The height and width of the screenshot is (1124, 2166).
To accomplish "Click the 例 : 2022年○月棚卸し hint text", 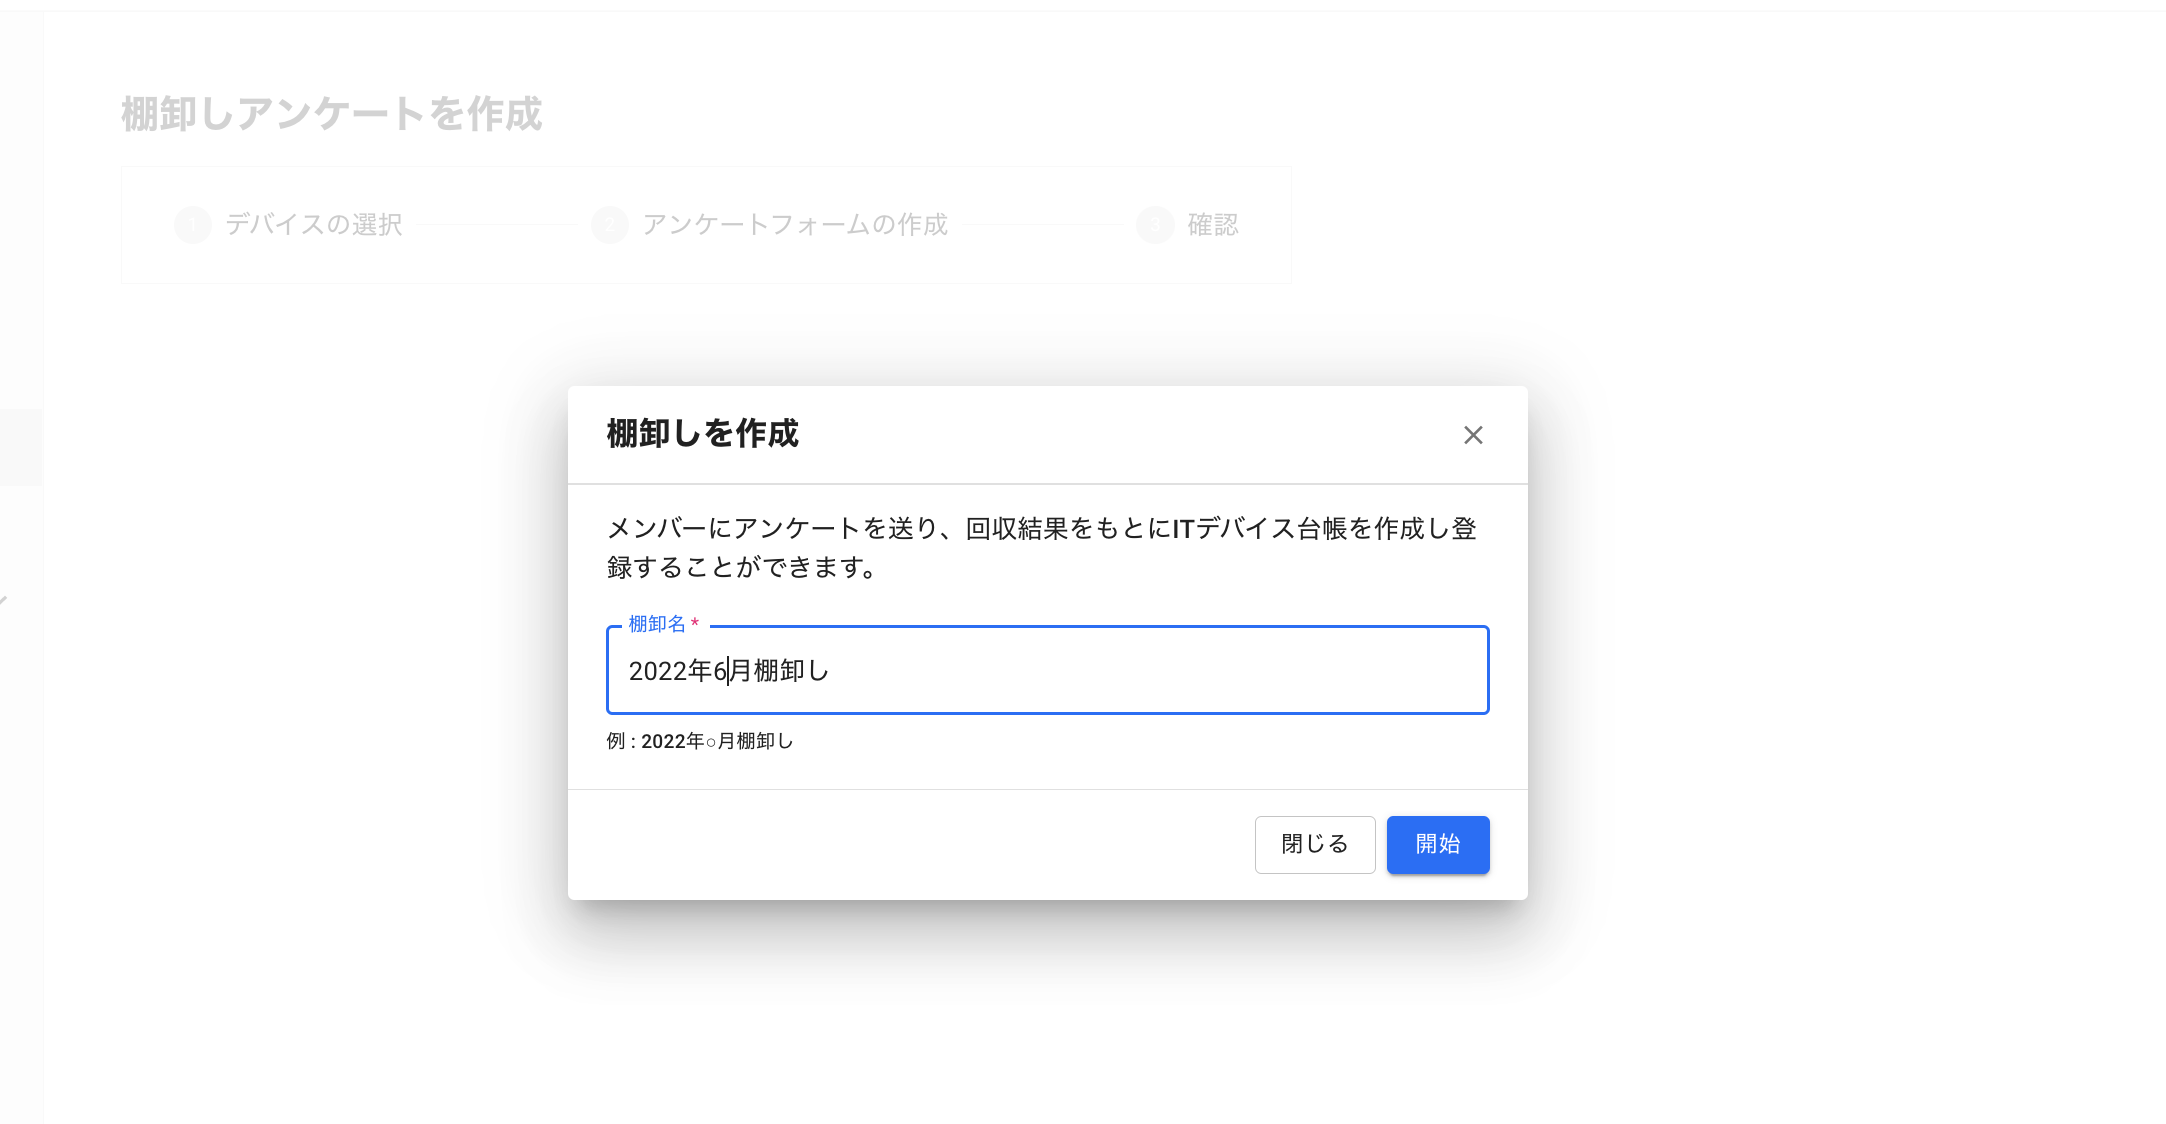I will 699,741.
